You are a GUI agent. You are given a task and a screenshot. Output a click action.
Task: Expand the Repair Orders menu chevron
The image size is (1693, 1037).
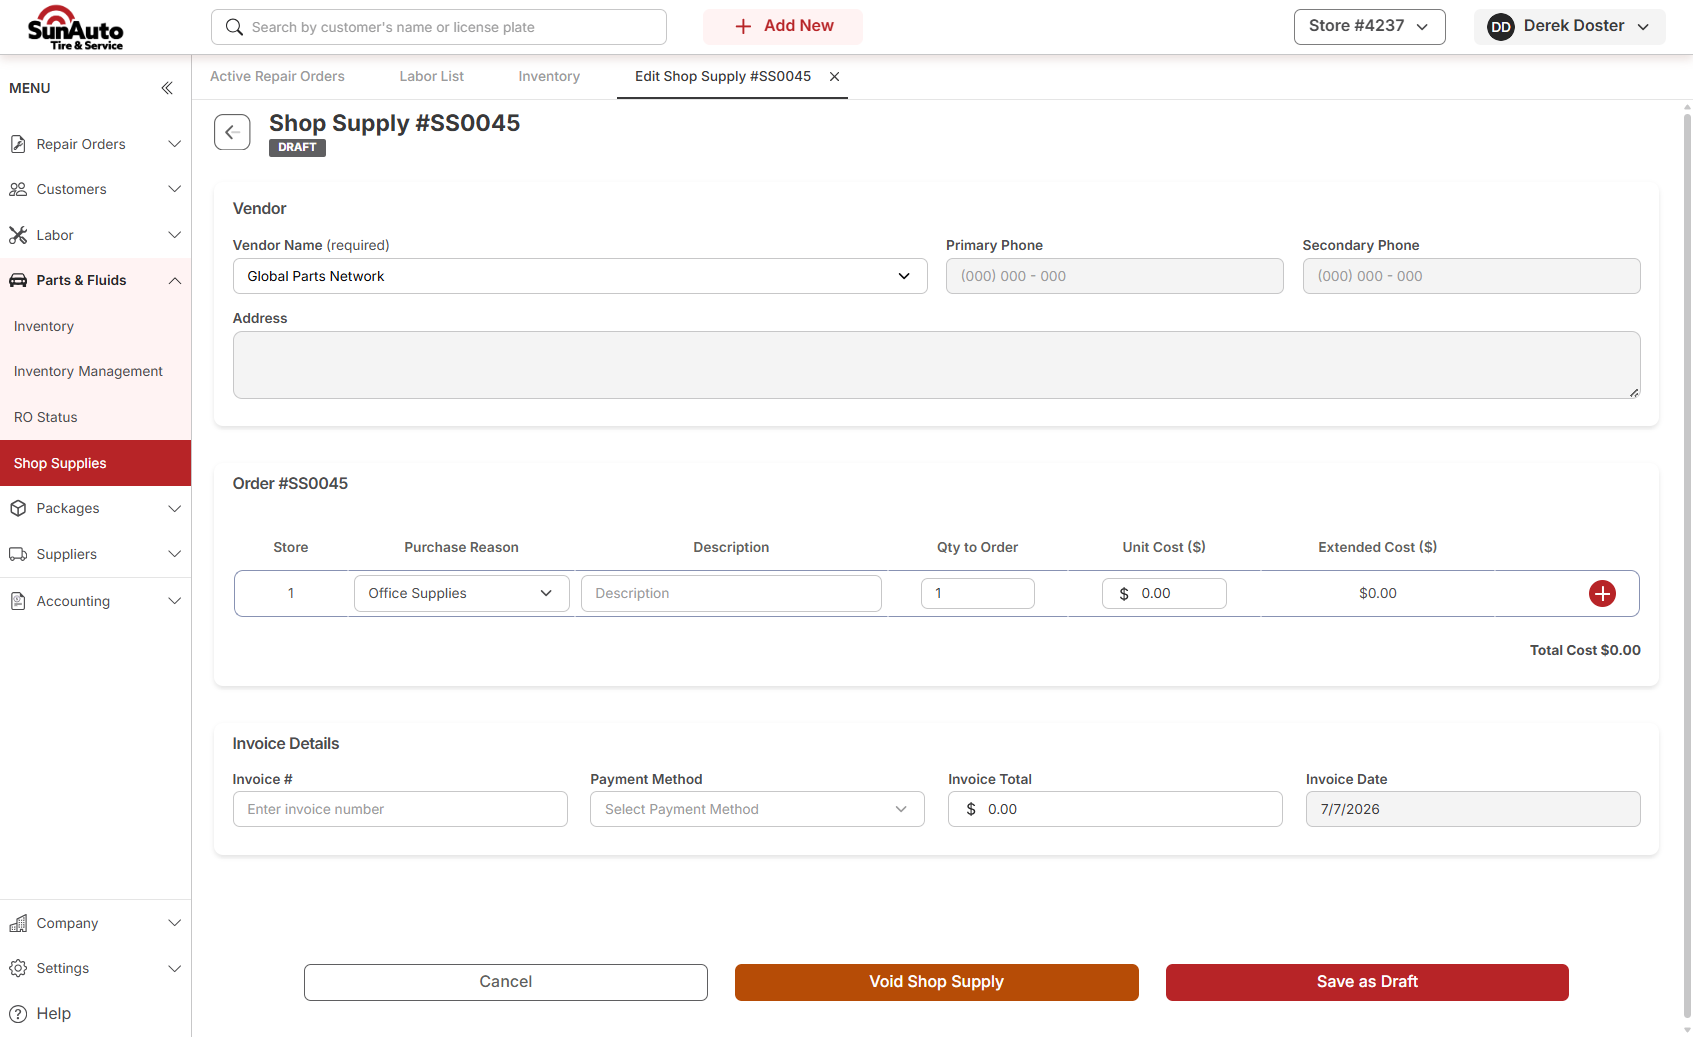[x=175, y=144]
